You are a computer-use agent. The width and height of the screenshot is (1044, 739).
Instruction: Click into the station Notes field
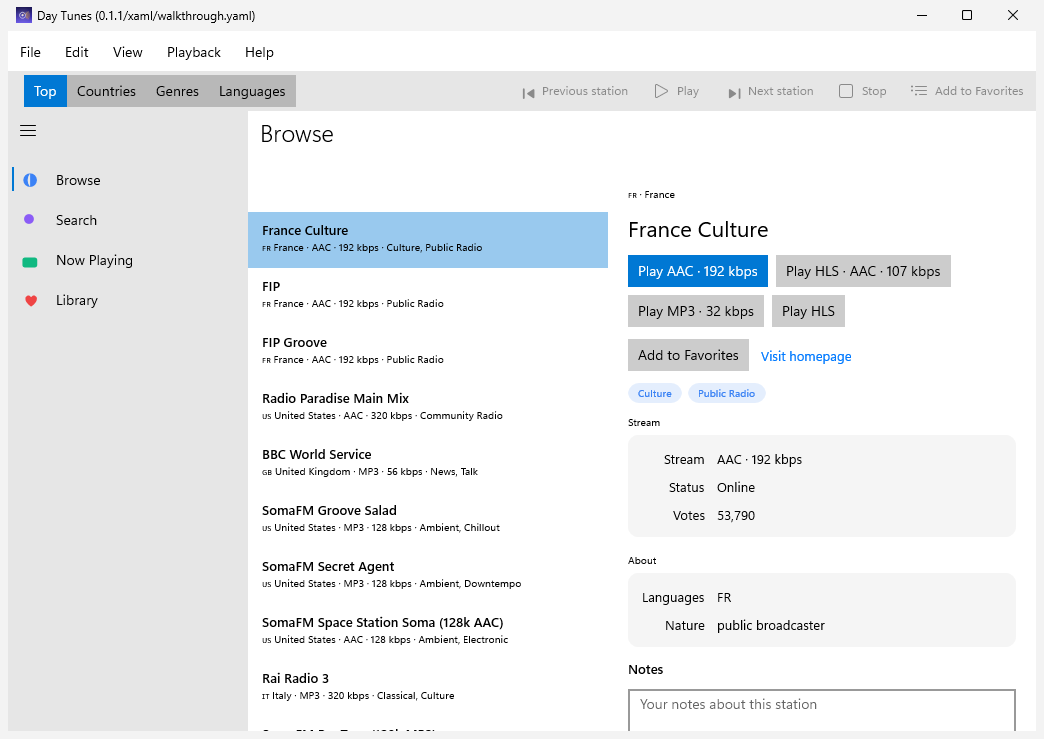822,710
